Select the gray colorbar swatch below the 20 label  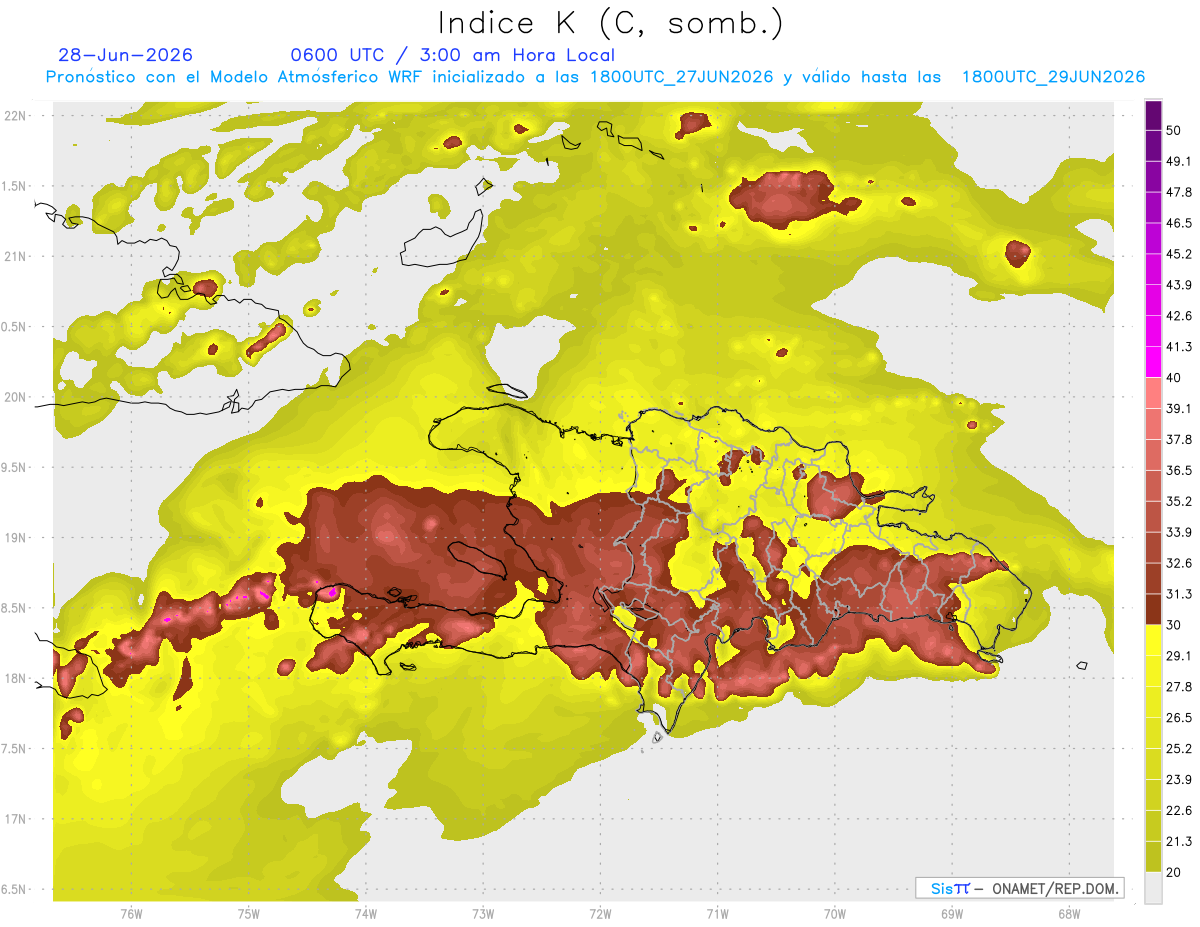[1153, 888]
